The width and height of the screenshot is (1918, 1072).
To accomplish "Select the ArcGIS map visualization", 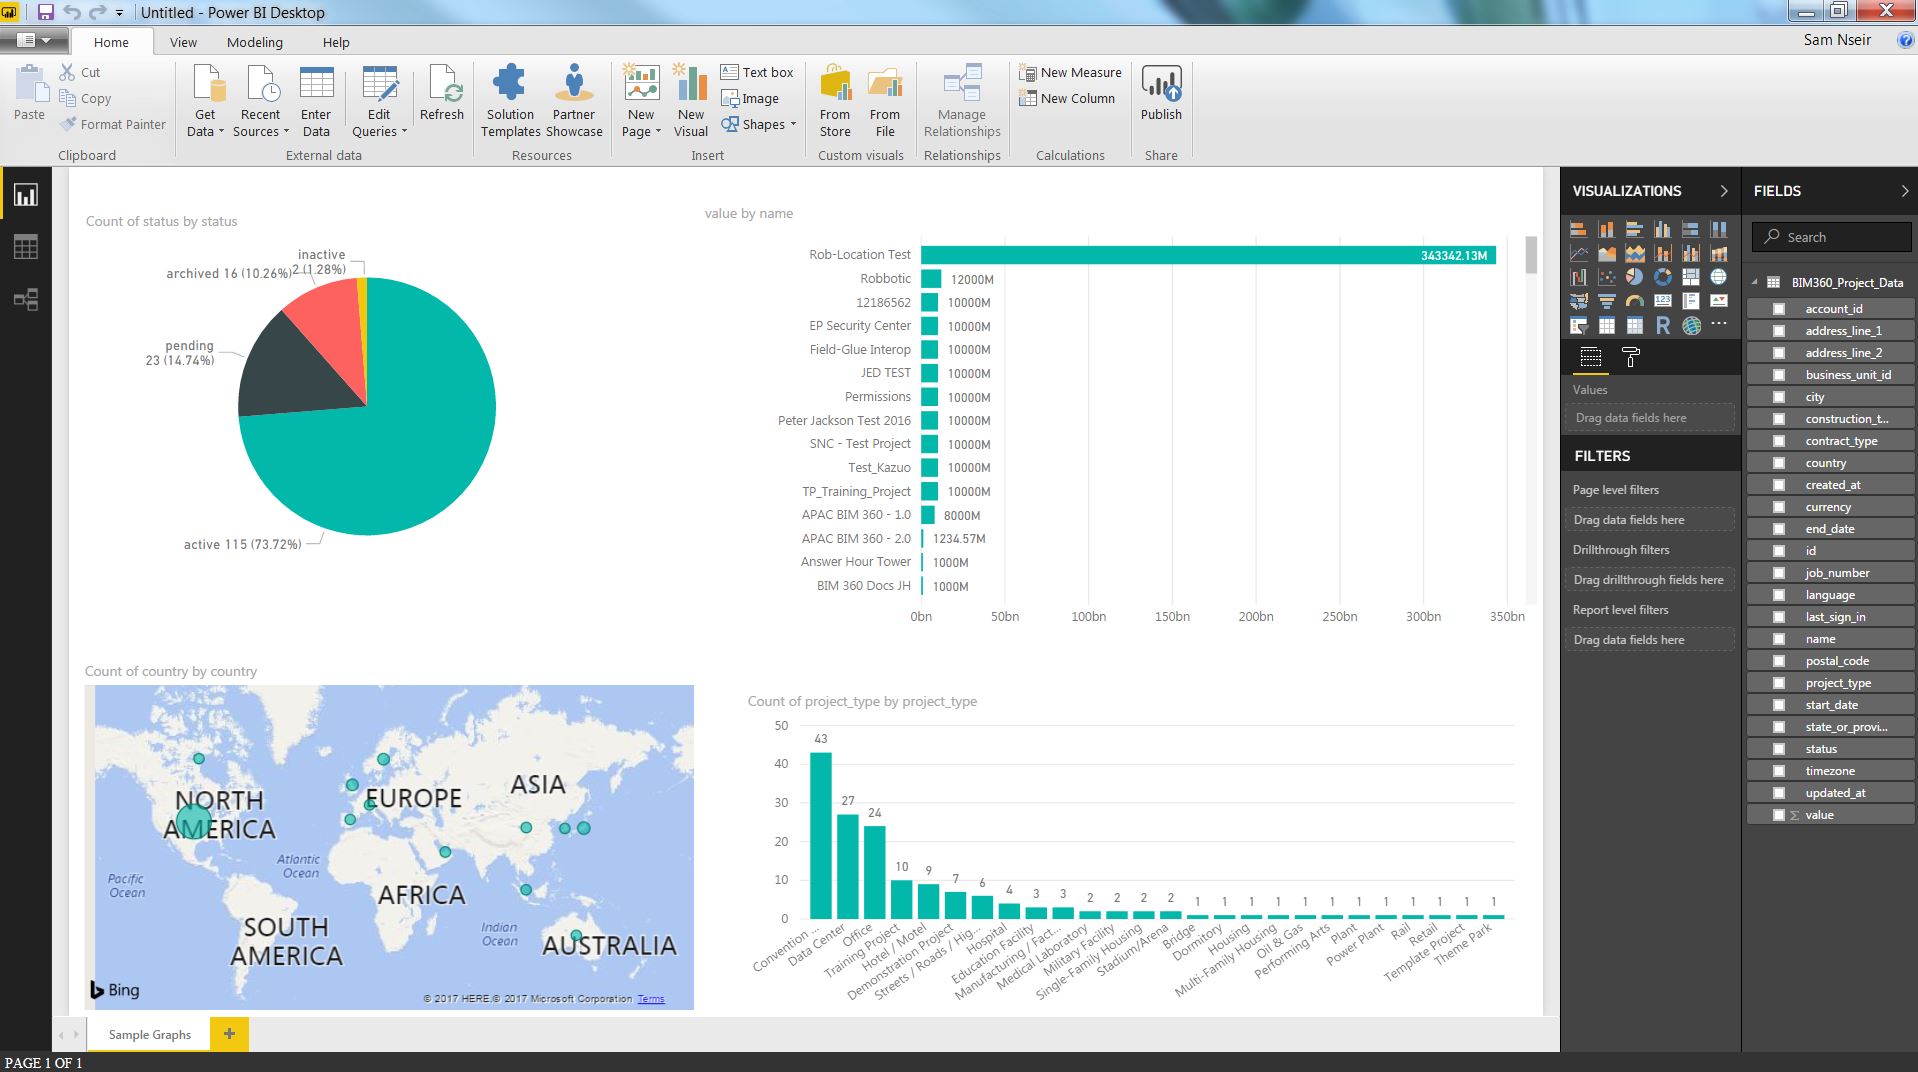I will click(x=1690, y=325).
